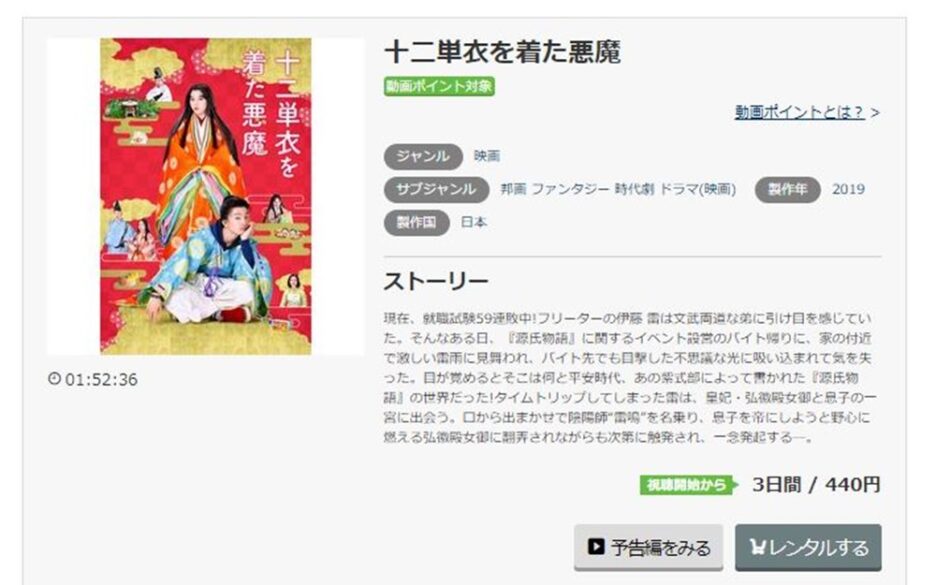Click the green 動画ポイント対象 badge
936x585 pixels.
[x=439, y=87]
